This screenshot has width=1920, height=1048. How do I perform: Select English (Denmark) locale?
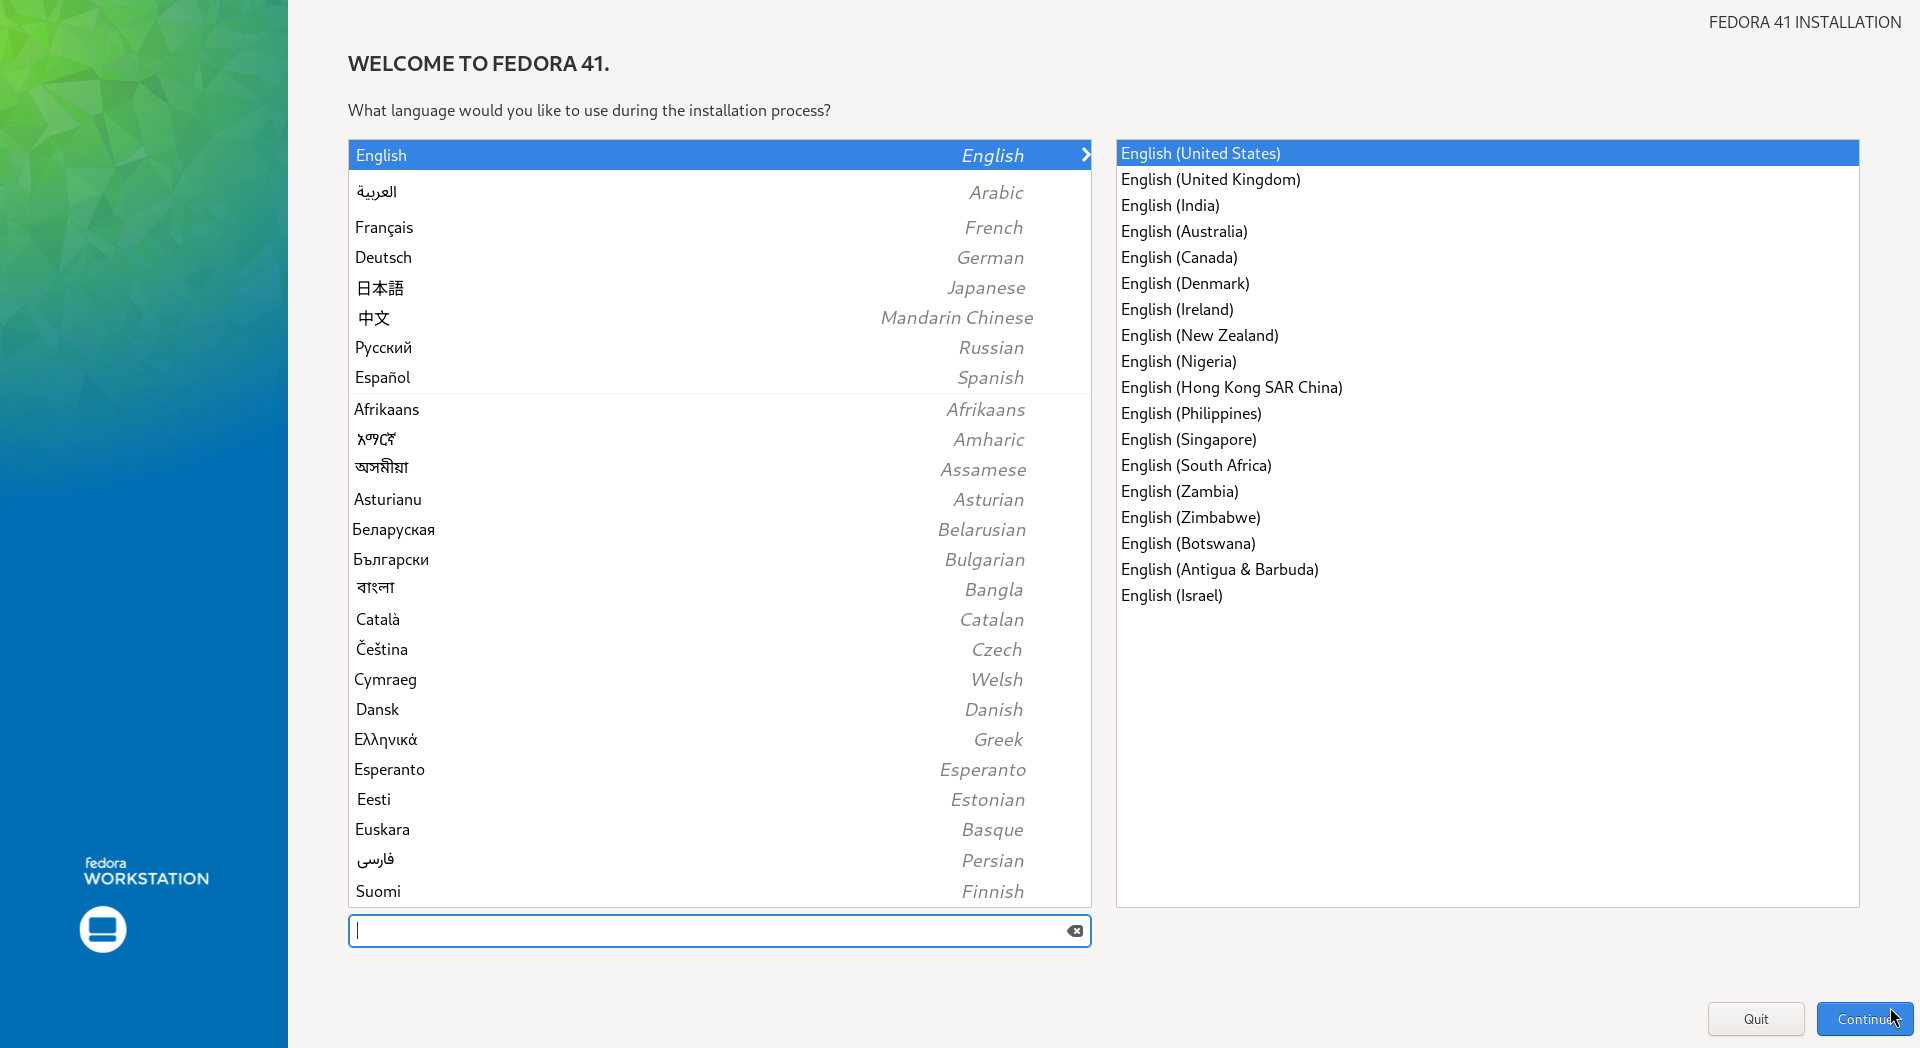1487,283
